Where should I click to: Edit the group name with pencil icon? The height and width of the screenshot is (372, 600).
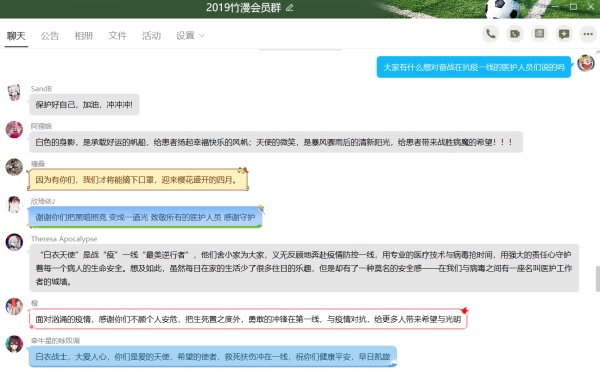[290, 8]
